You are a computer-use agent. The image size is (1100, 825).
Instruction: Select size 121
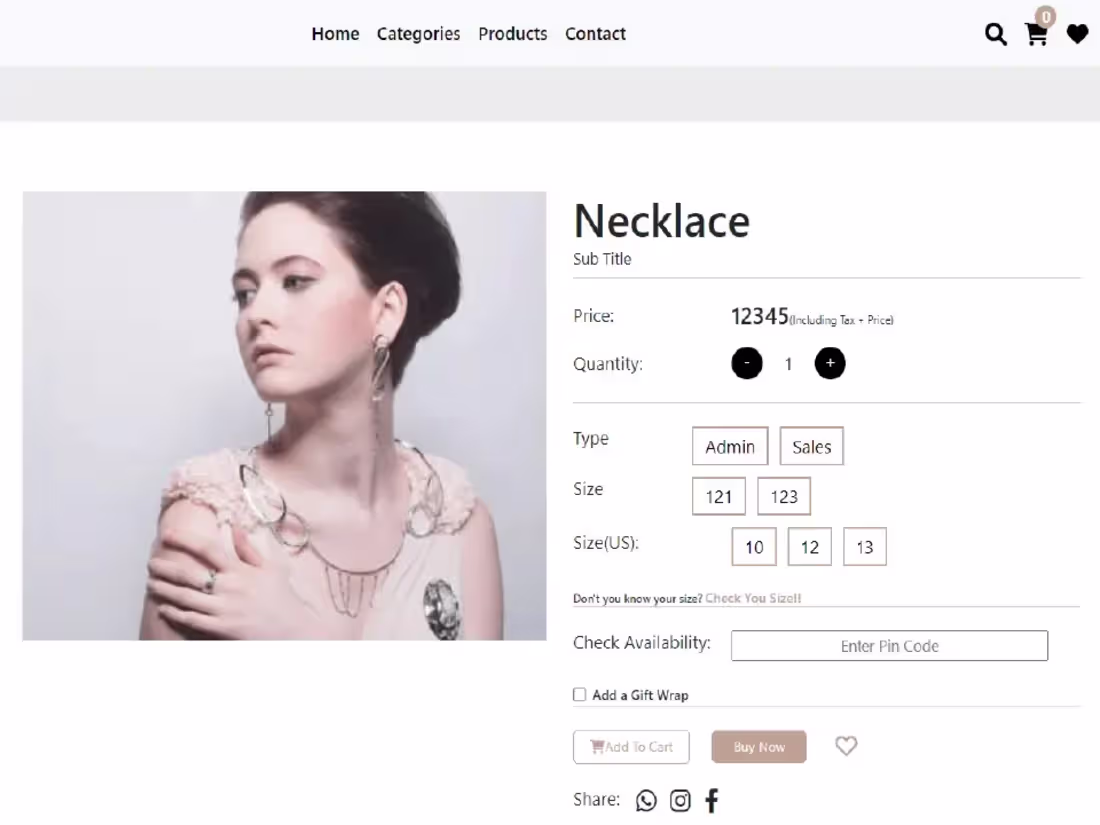click(718, 496)
